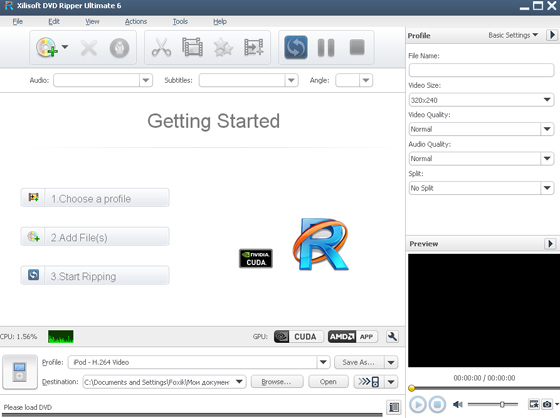Toggle NVIDIA CUDA GPU acceleration

tap(299, 337)
